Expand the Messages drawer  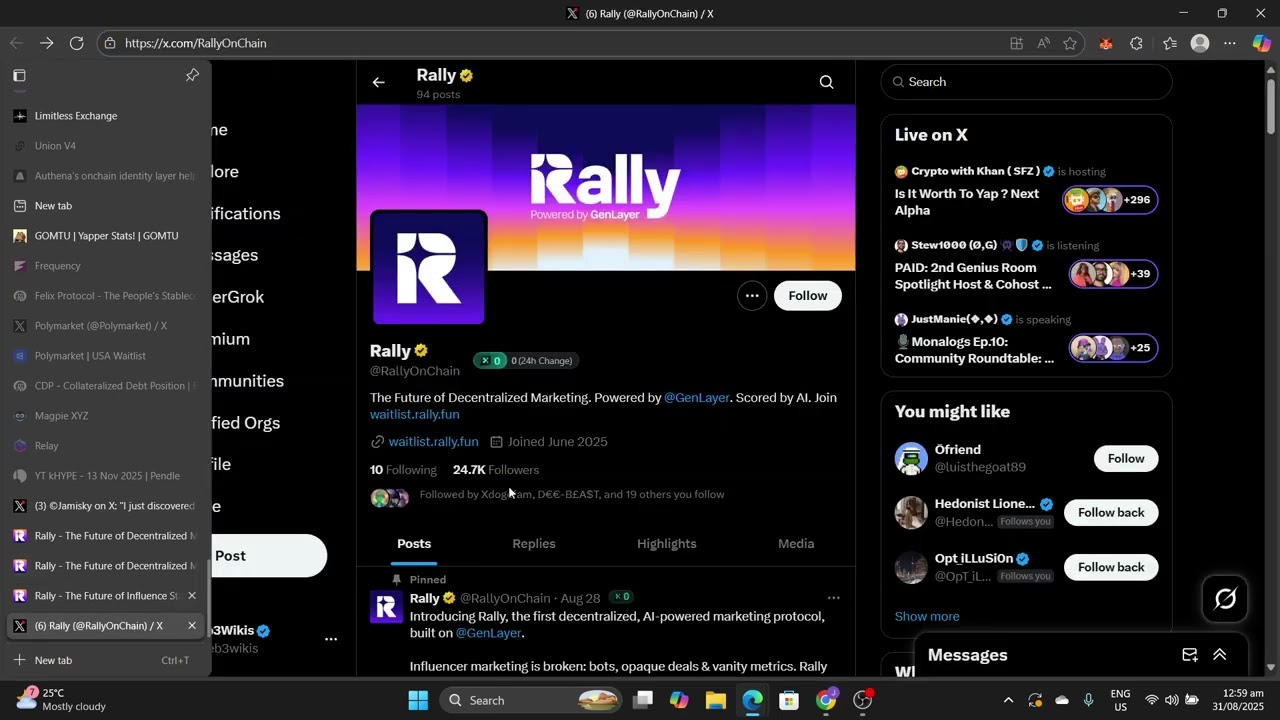point(1220,655)
